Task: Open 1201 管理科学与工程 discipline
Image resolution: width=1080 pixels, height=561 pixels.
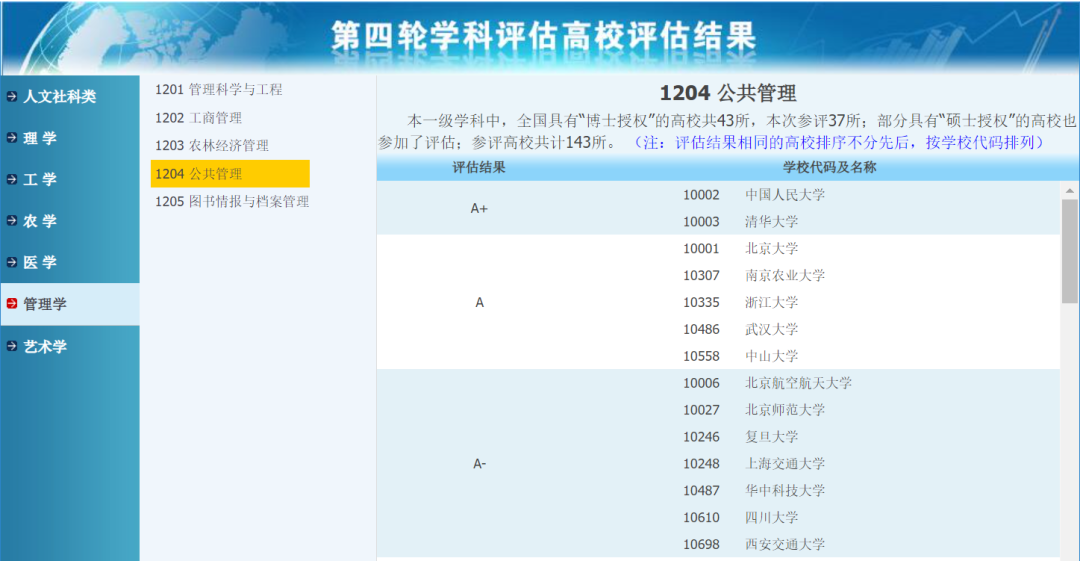Action: click(x=218, y=90)
